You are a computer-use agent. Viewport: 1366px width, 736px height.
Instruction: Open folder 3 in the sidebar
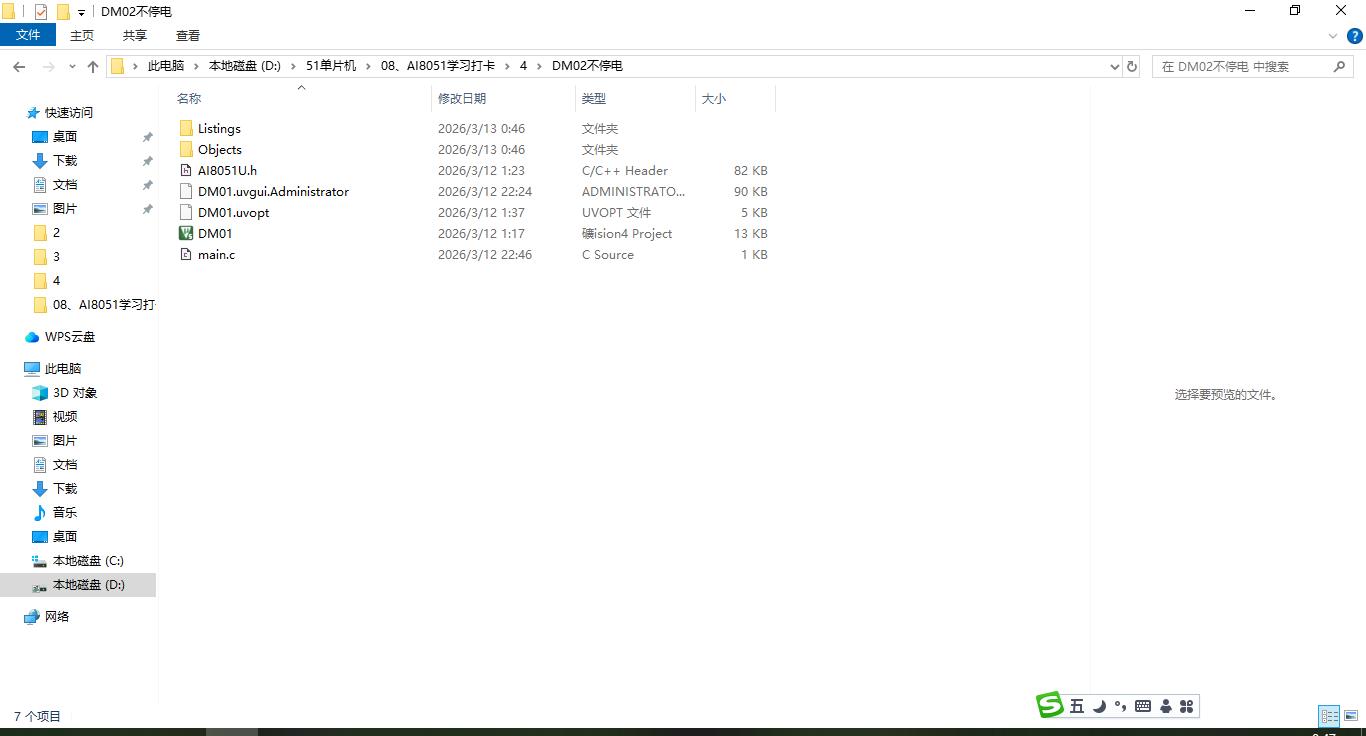(x=56, y=257)
